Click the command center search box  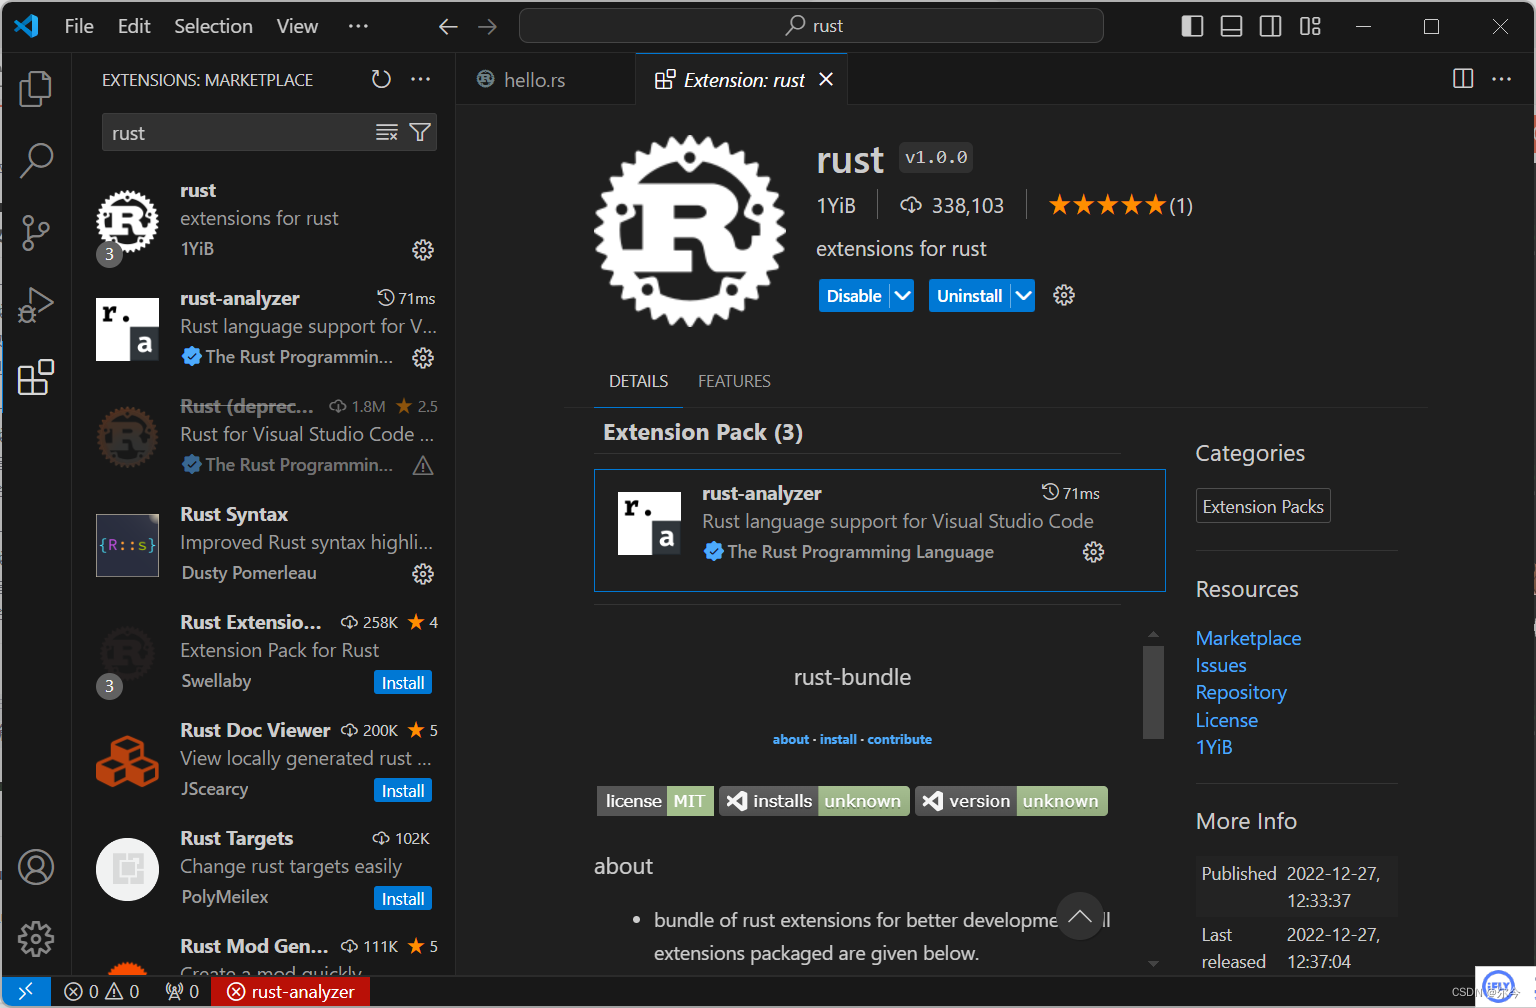[811, 26]
